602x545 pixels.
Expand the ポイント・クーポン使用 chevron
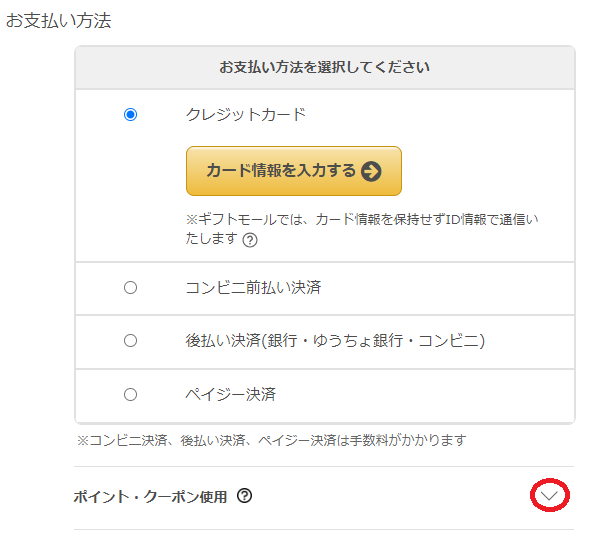(x=549, y=495)
